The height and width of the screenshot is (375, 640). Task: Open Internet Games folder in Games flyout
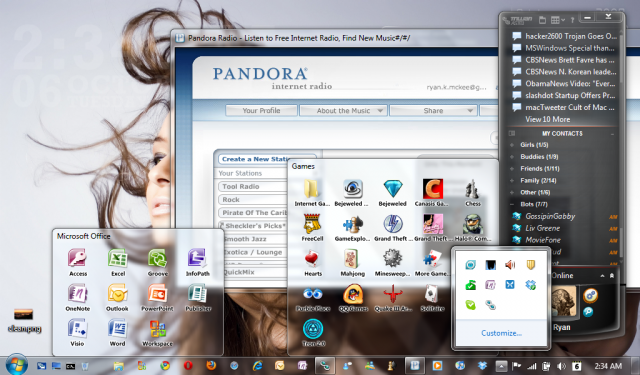pos(312,193)
